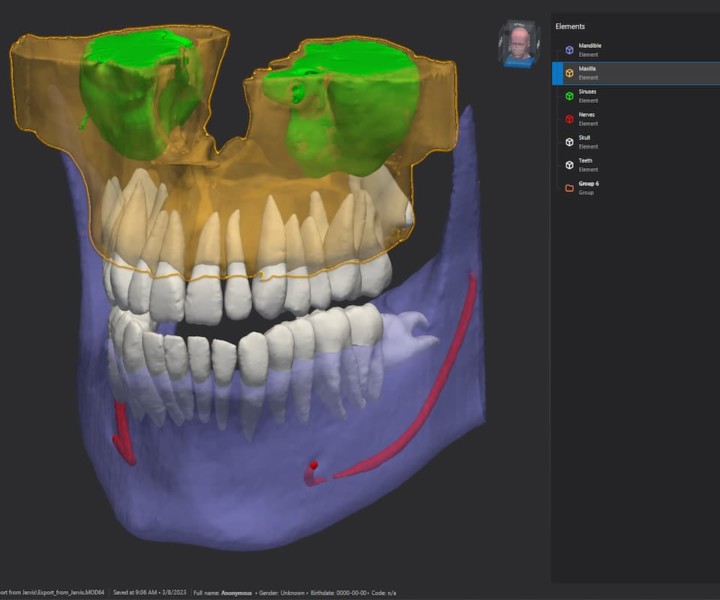Click the Elements panel heading
The width and height of the screenshot is (720, 600).
(570, 27)
